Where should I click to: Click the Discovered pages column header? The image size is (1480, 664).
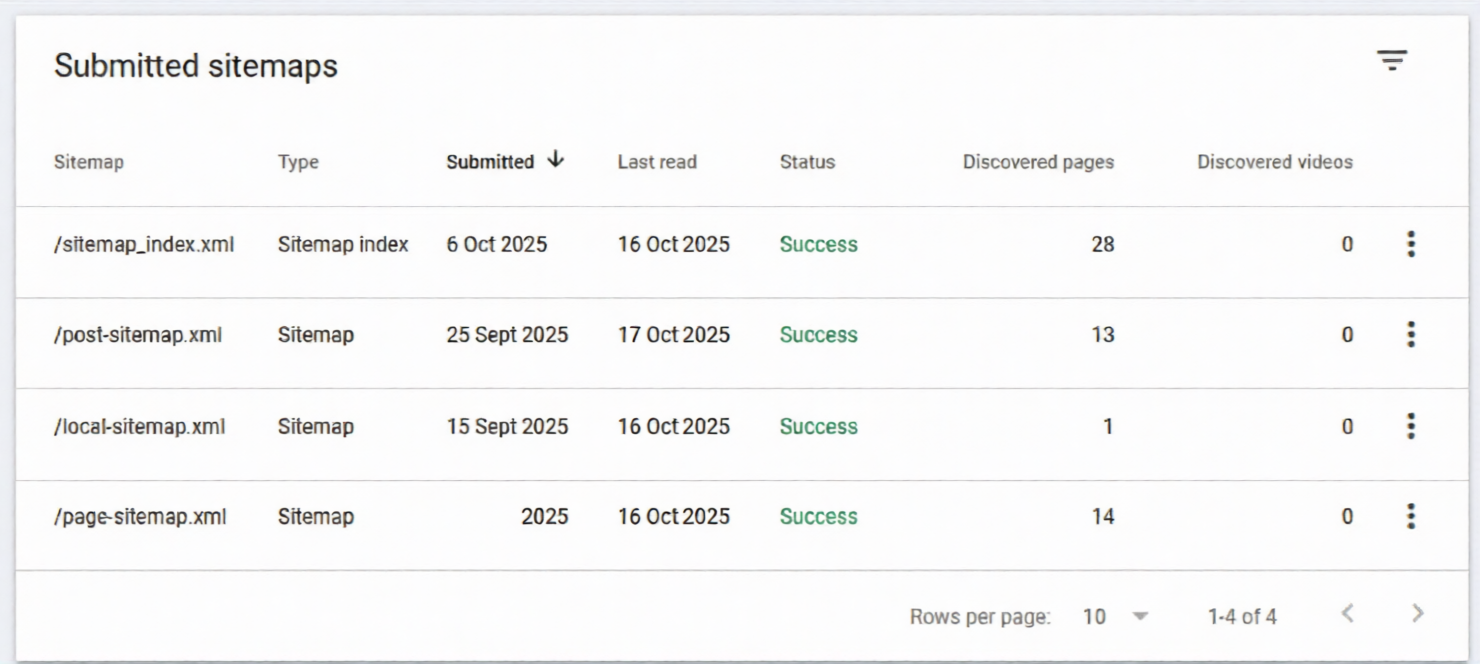1038,162
